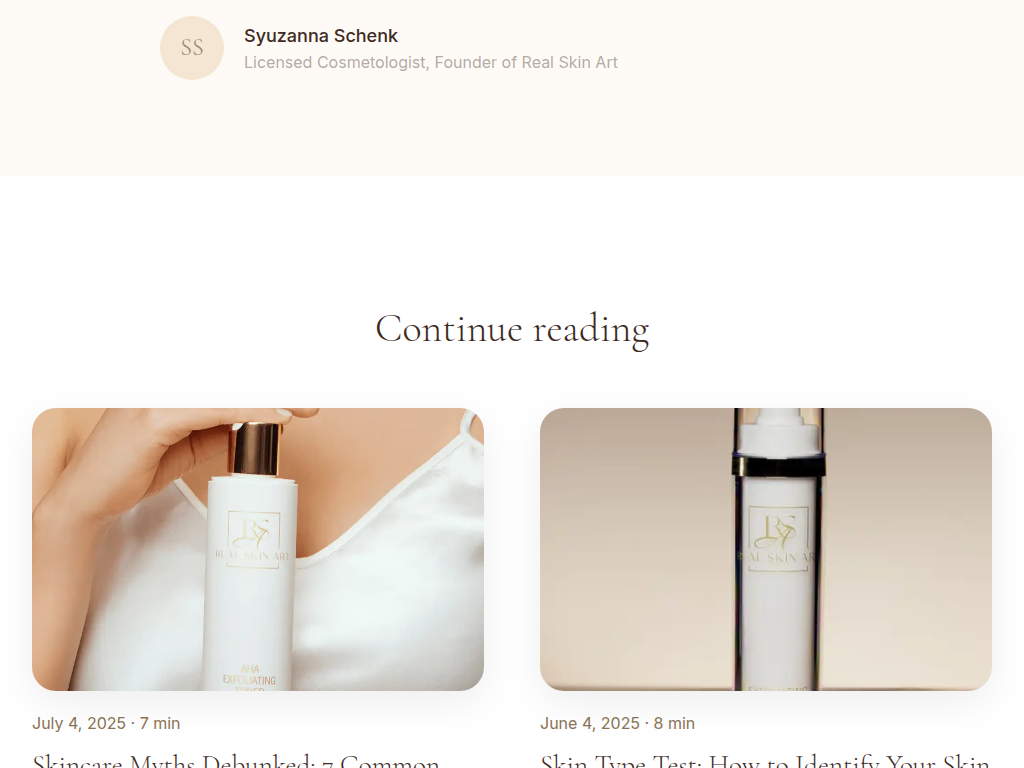Open the AHA exfoliating toner article image
This screenshot has width=1024, height=768.
(258, 549)
